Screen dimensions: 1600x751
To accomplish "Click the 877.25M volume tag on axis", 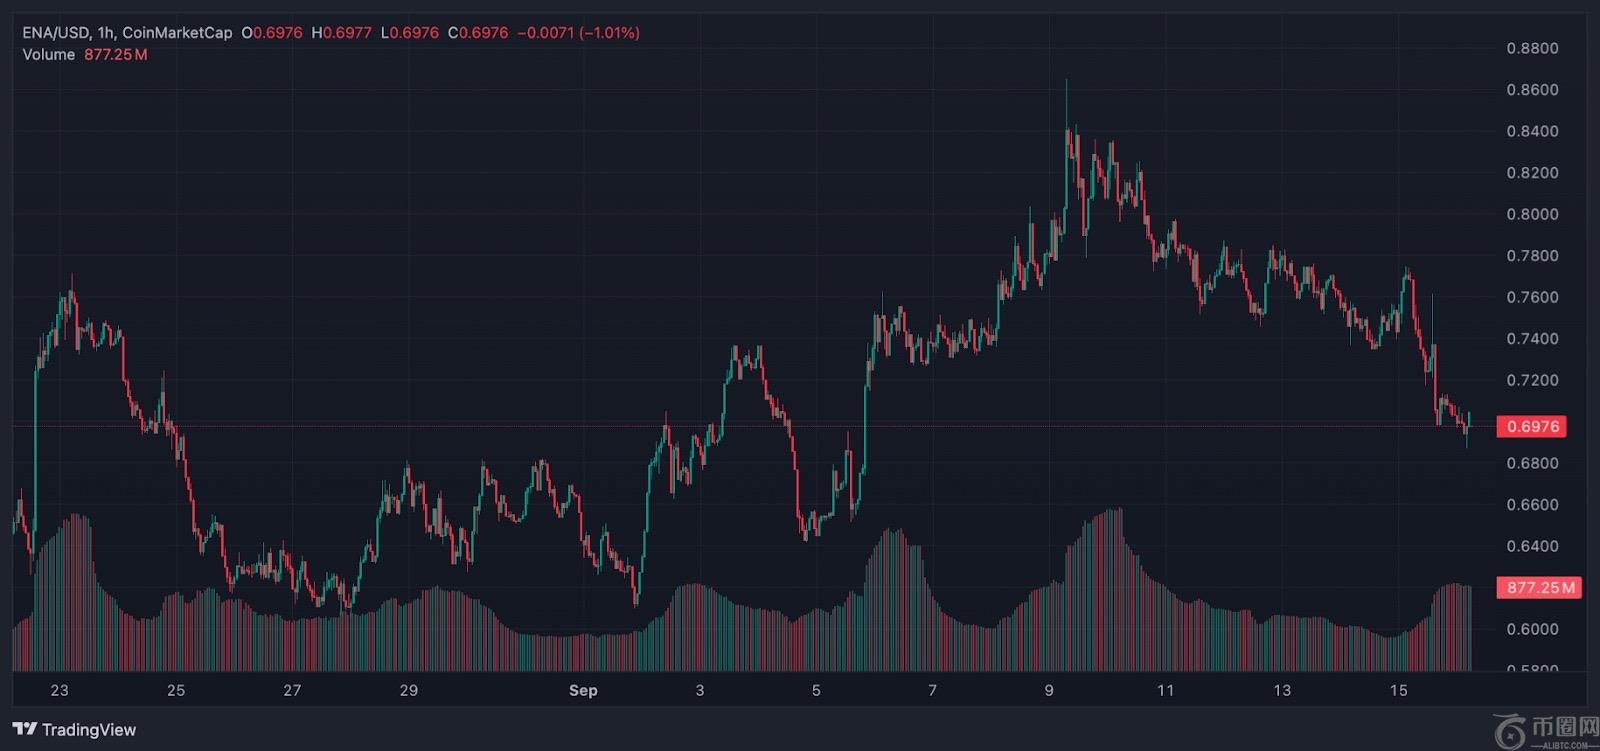I will point(1540,587).
